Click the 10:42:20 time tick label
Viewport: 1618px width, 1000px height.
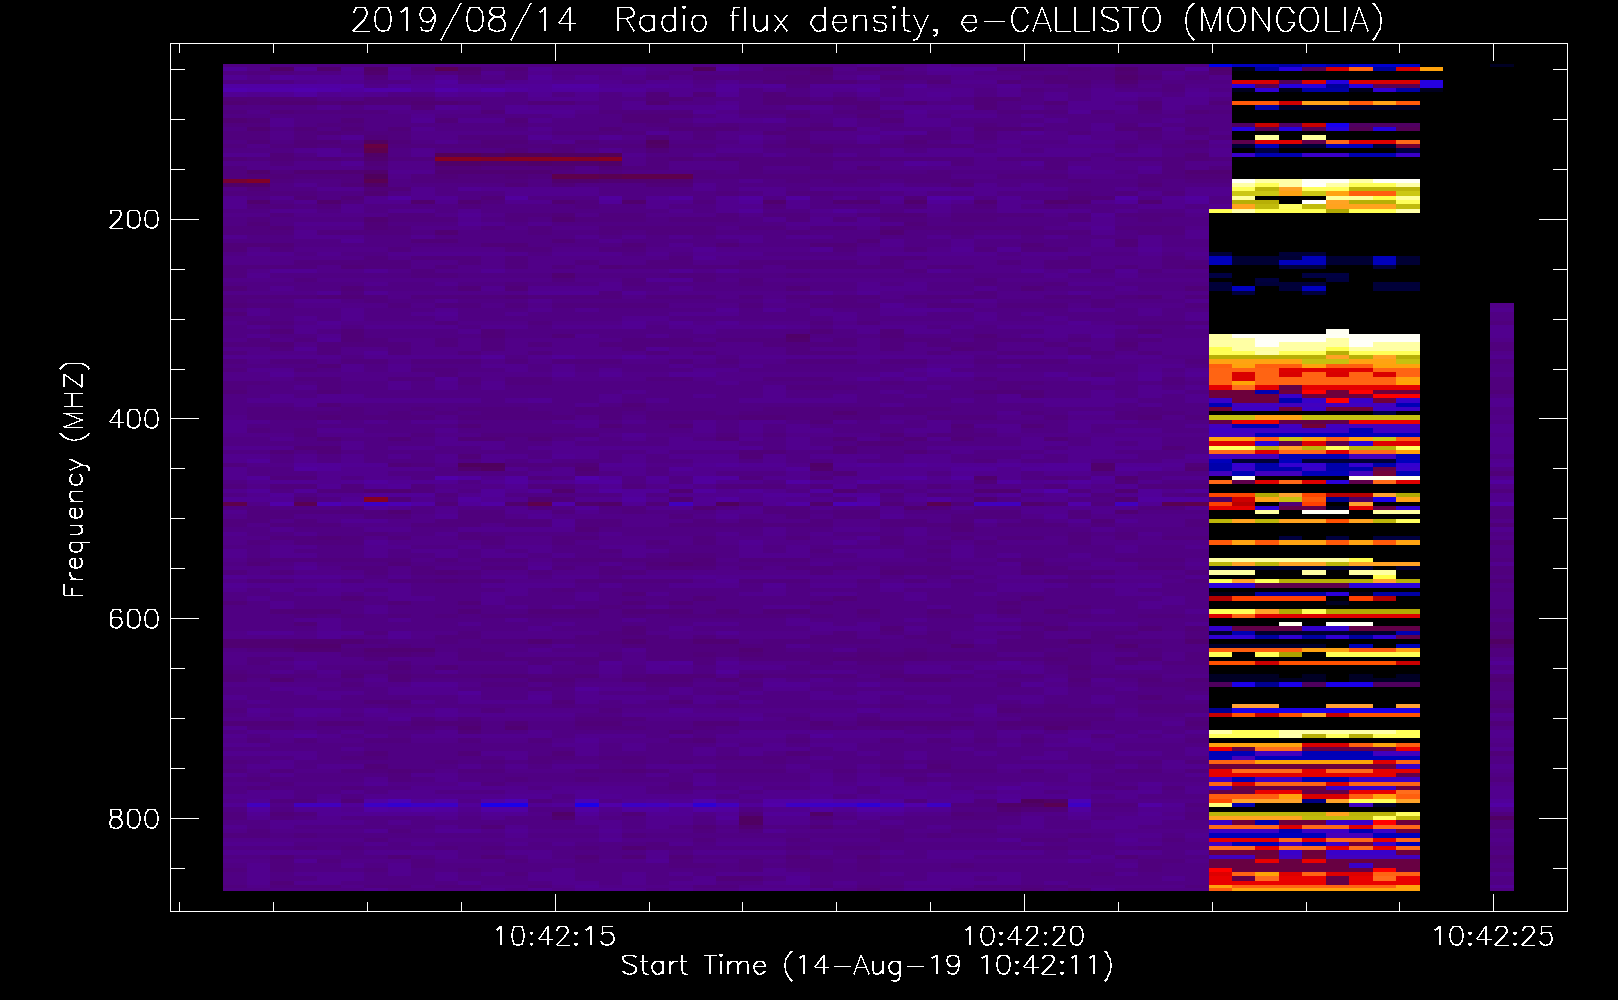[1023, 936]
